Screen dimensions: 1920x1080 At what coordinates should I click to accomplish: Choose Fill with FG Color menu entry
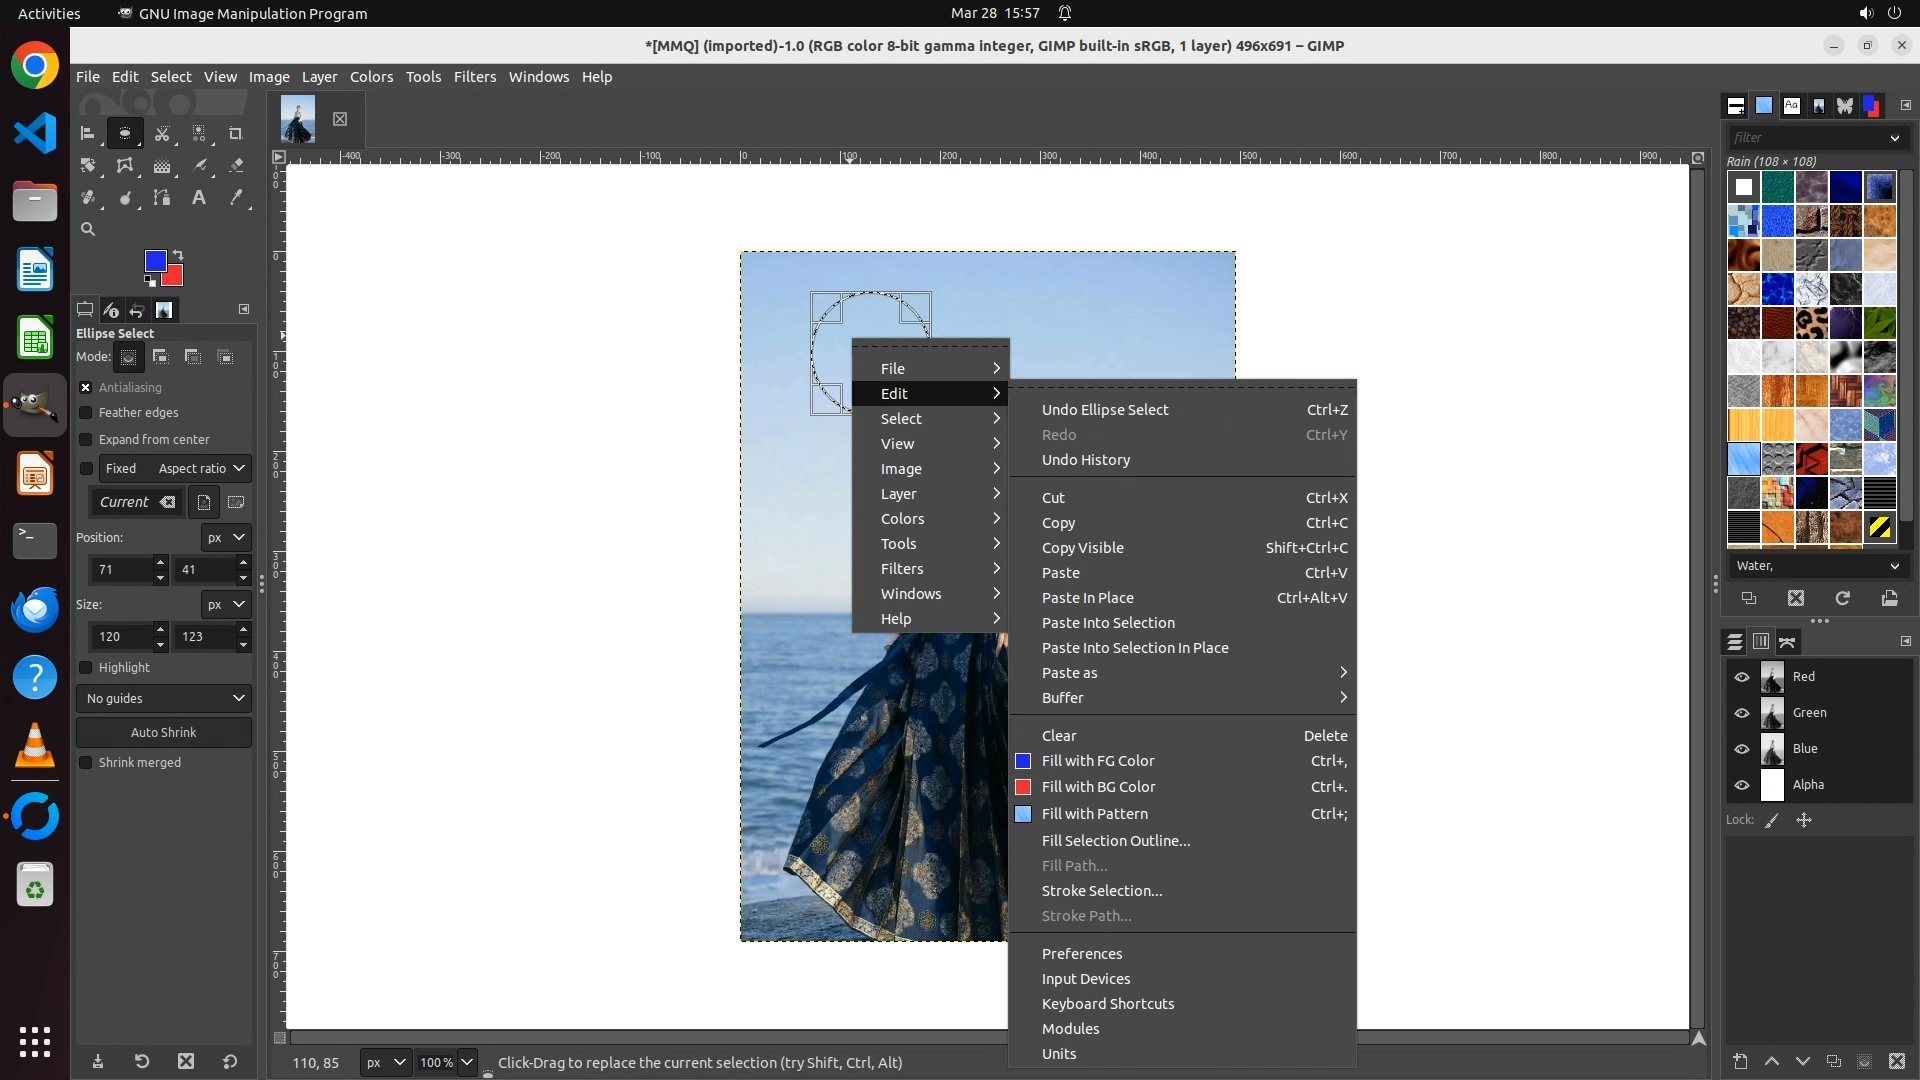click(x=1097, y=761)
